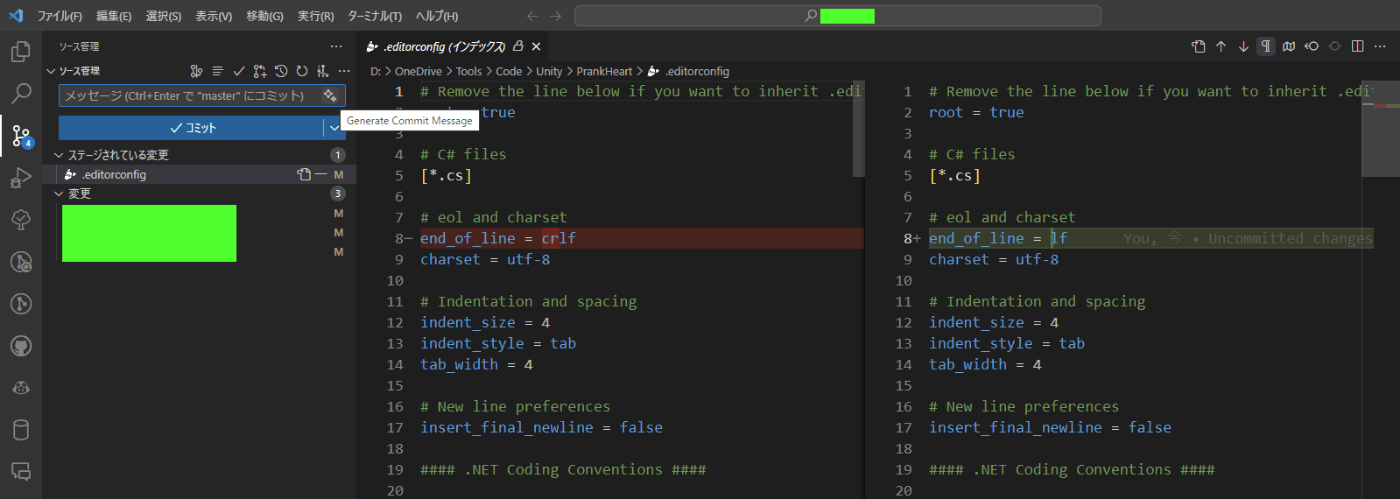Click the Open File icon in editor toolbar
1400x499 pixels.
pos(1199,46)
